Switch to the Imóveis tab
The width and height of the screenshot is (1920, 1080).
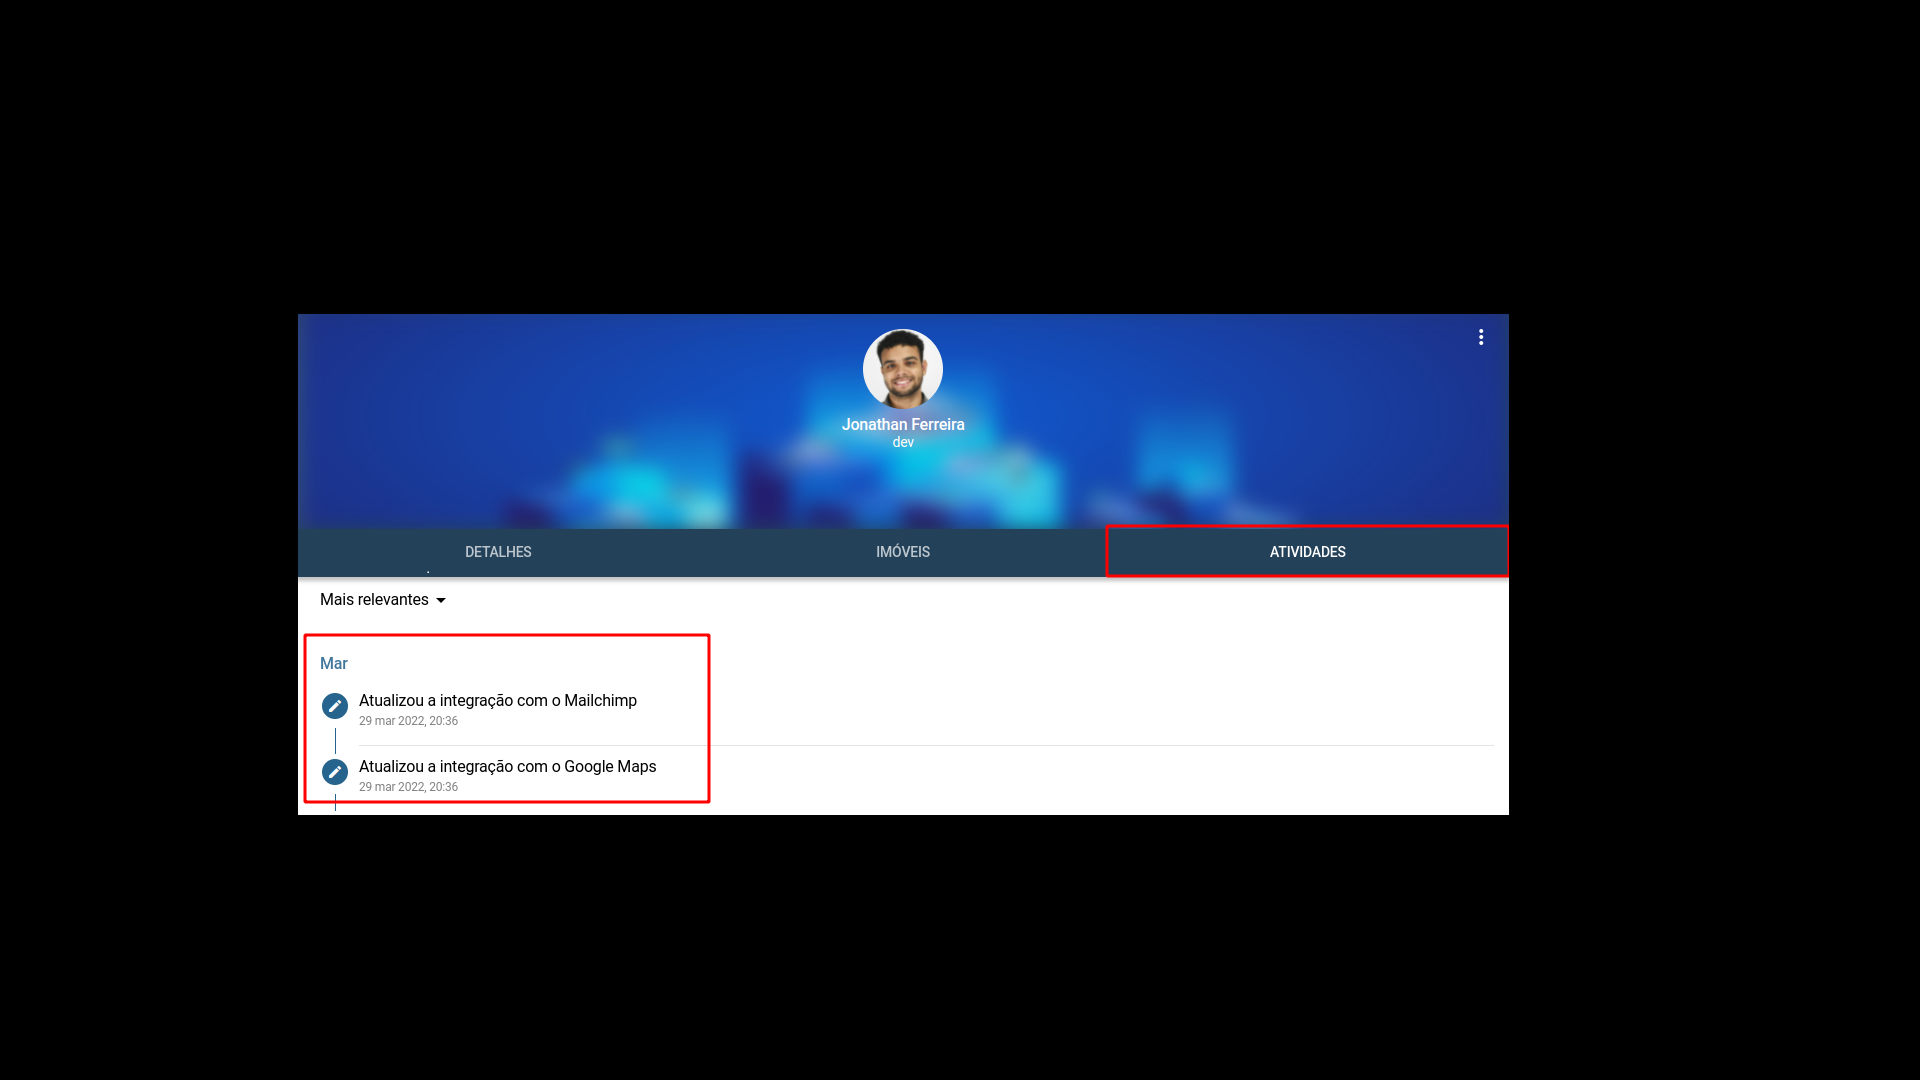pyautogui.click(x=903, y=552)
